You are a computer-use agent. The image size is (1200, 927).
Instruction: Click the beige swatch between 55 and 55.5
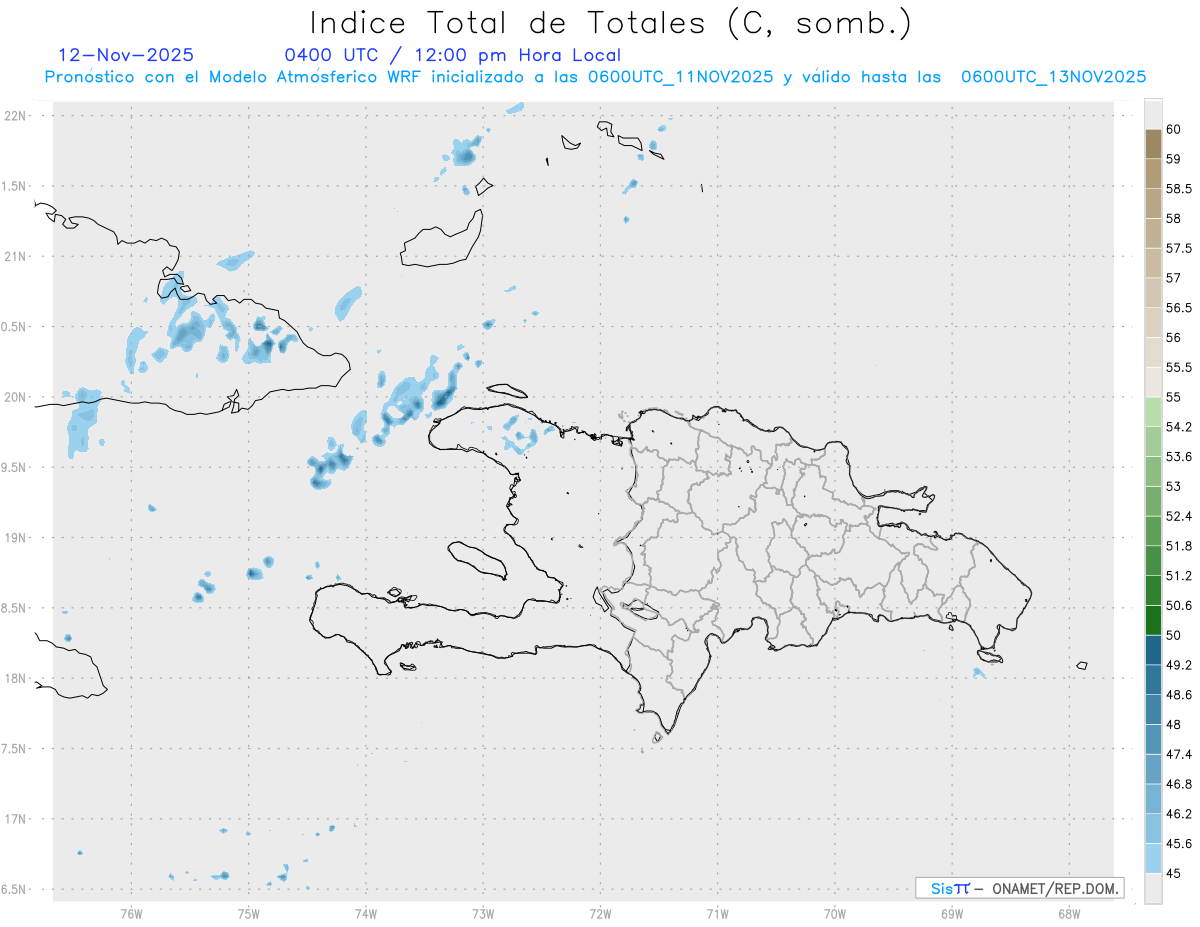point(1153,382)
